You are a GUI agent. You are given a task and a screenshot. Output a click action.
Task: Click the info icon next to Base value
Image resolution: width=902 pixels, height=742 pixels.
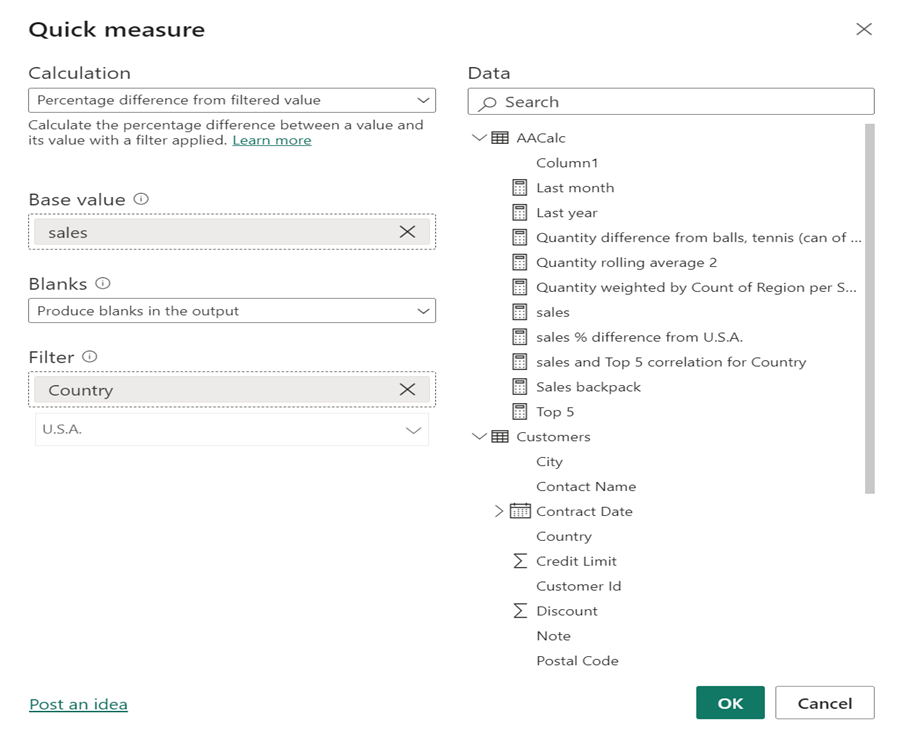pos(141,199)
